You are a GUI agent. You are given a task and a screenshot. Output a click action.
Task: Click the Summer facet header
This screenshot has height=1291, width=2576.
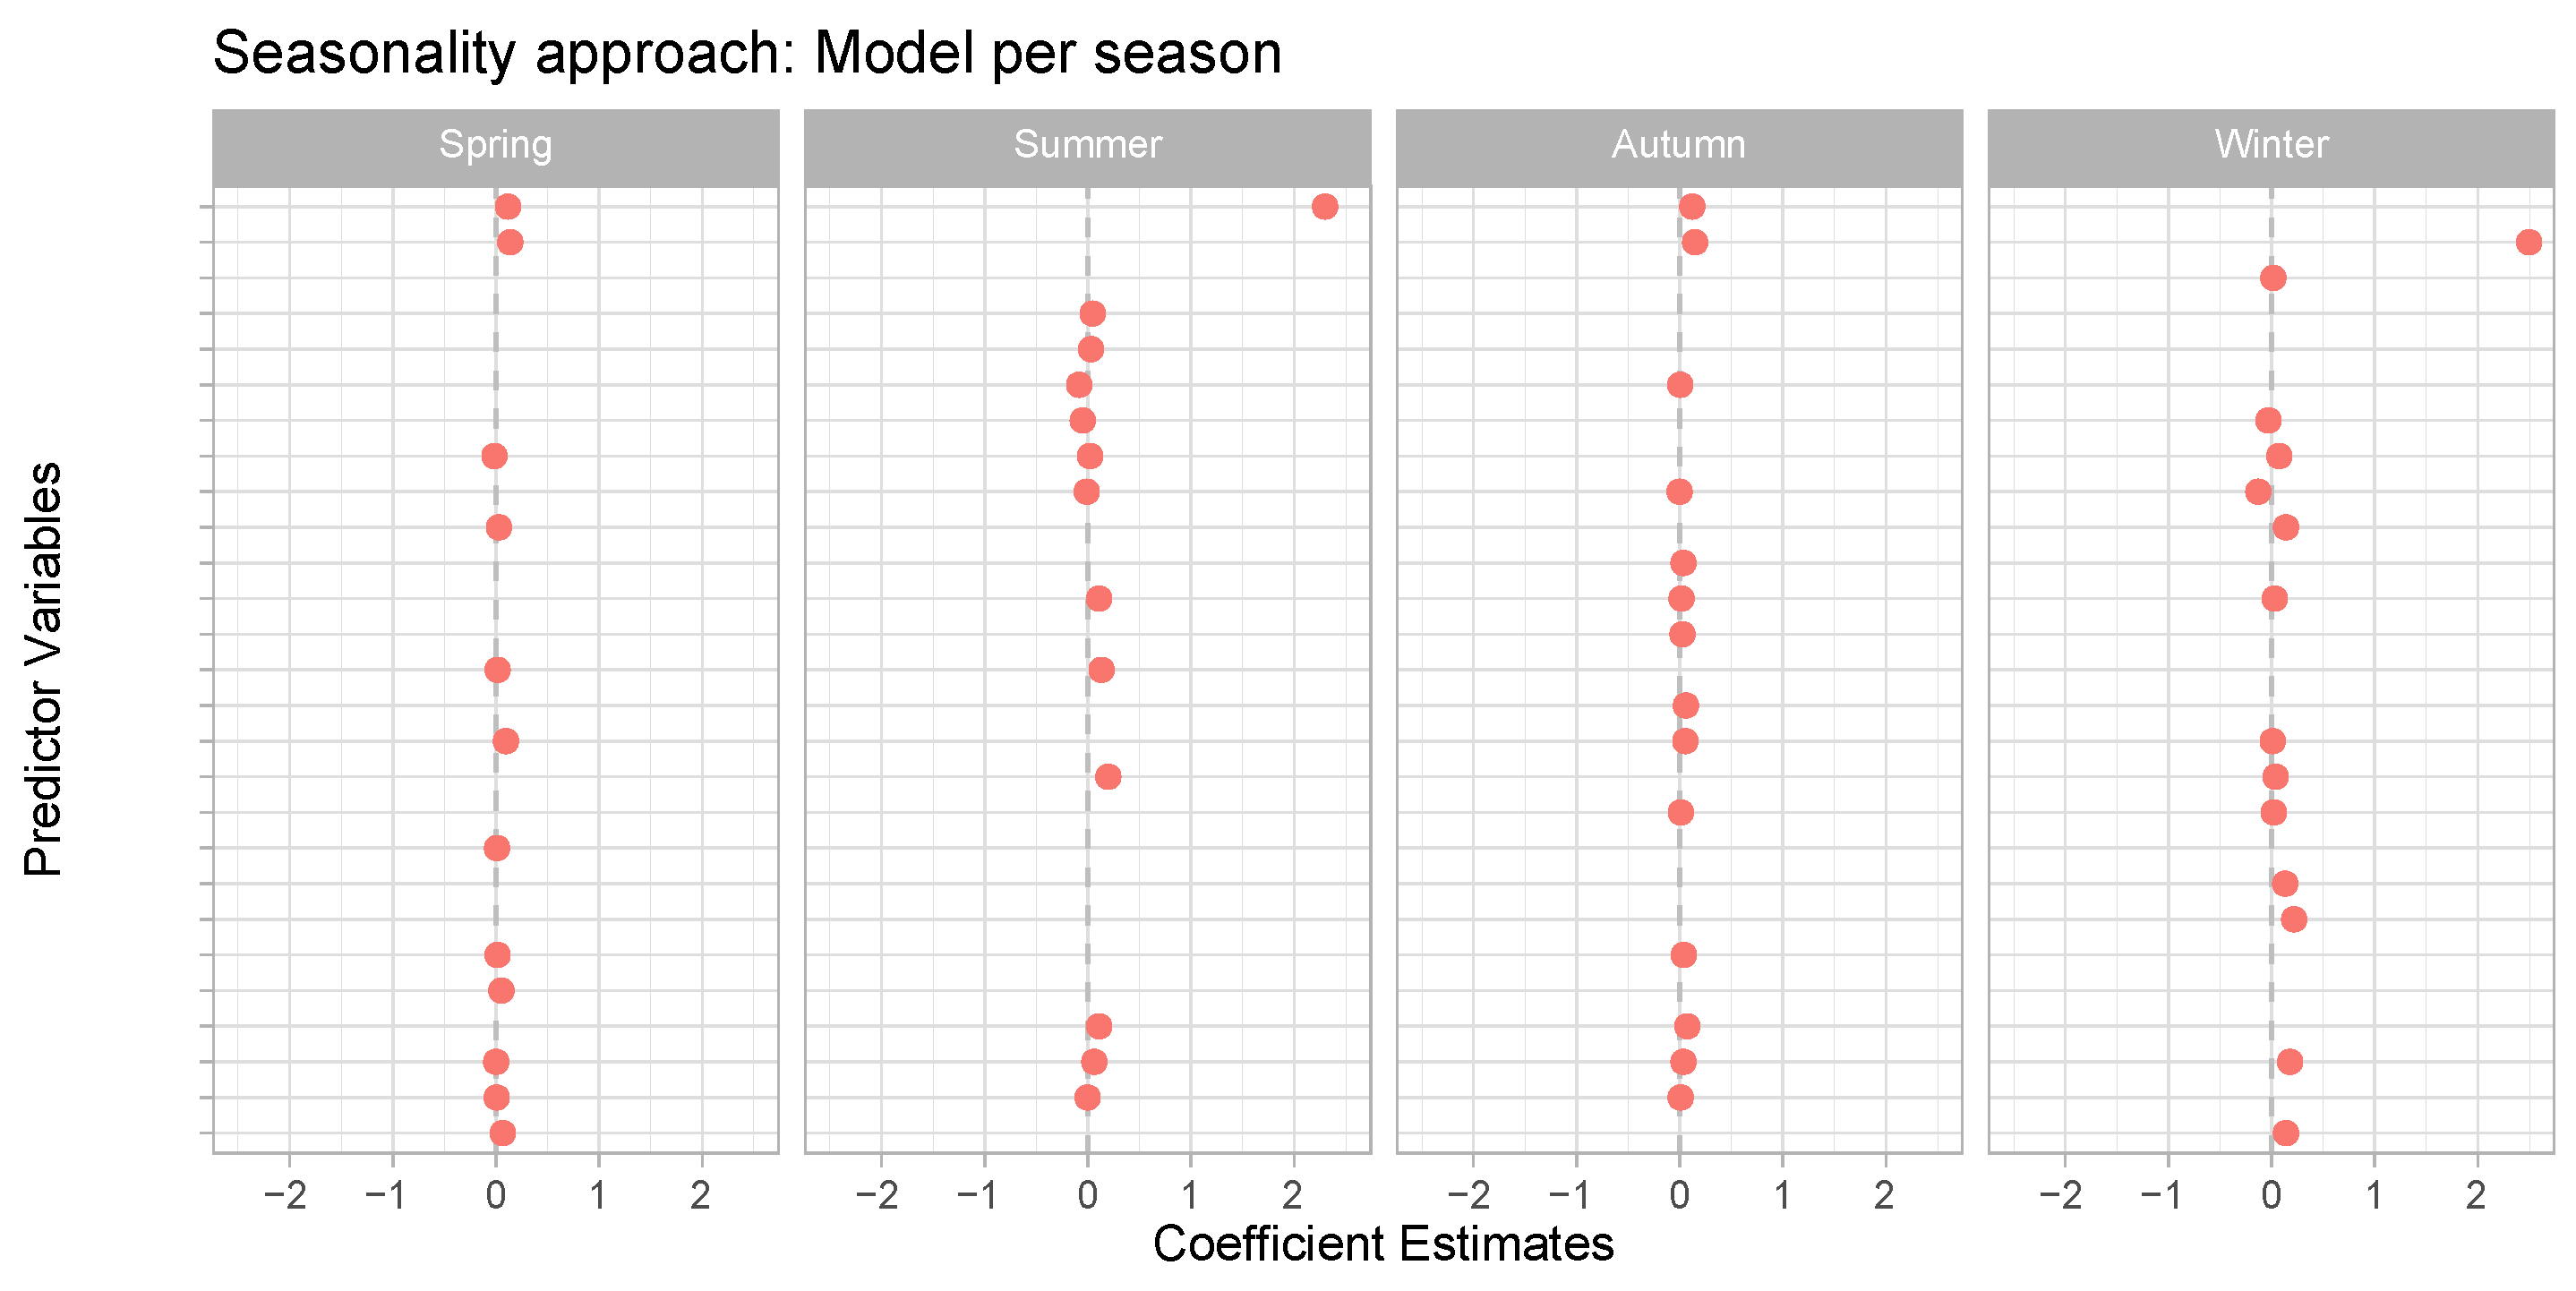tap(1087, 145)
